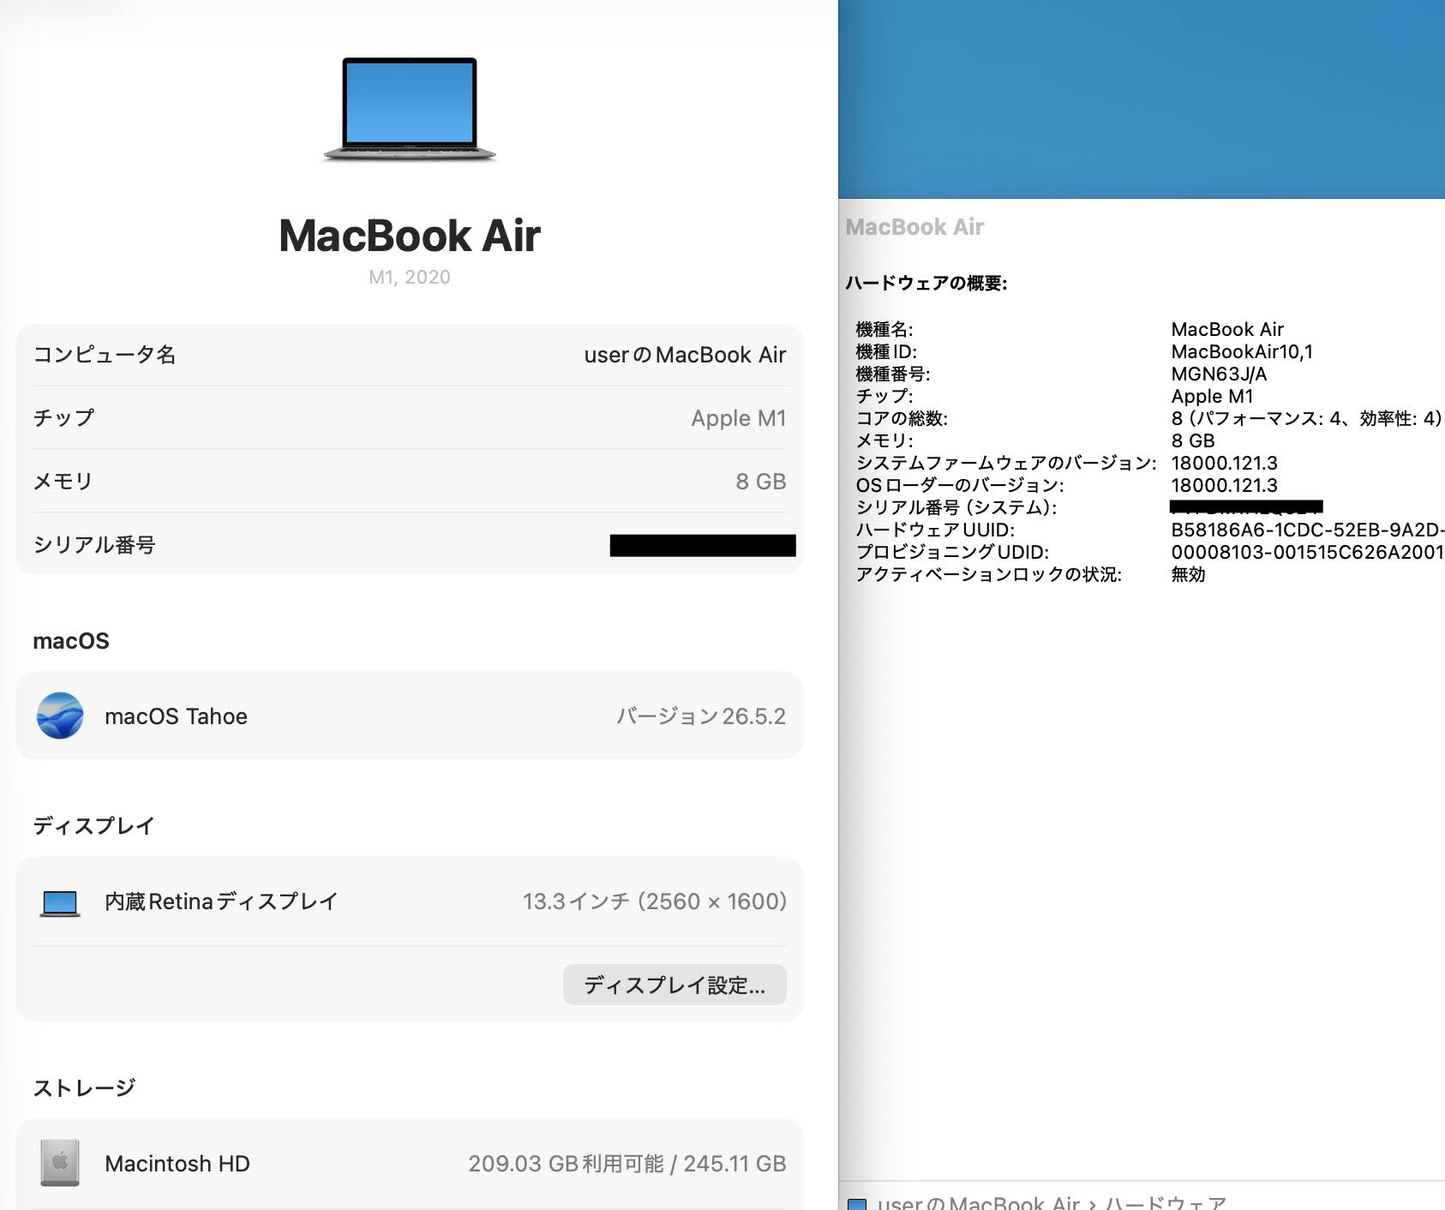The height and width of the screenshot is (1210, 1445).
Task: Click the '13.3インチ (2560 × 1600)' resolution text
Action: (655, 902)
